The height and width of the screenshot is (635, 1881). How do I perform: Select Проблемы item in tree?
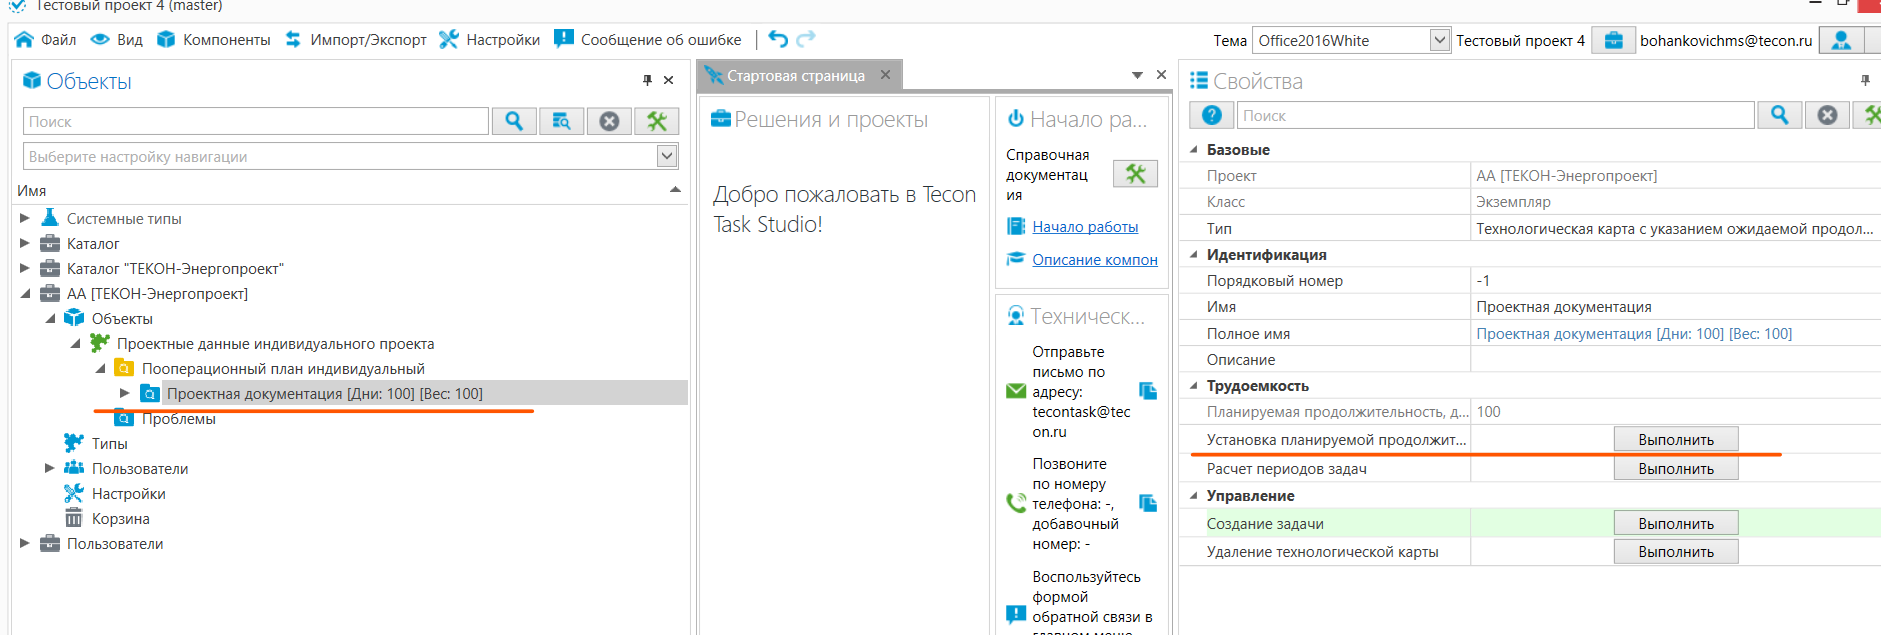178,419
